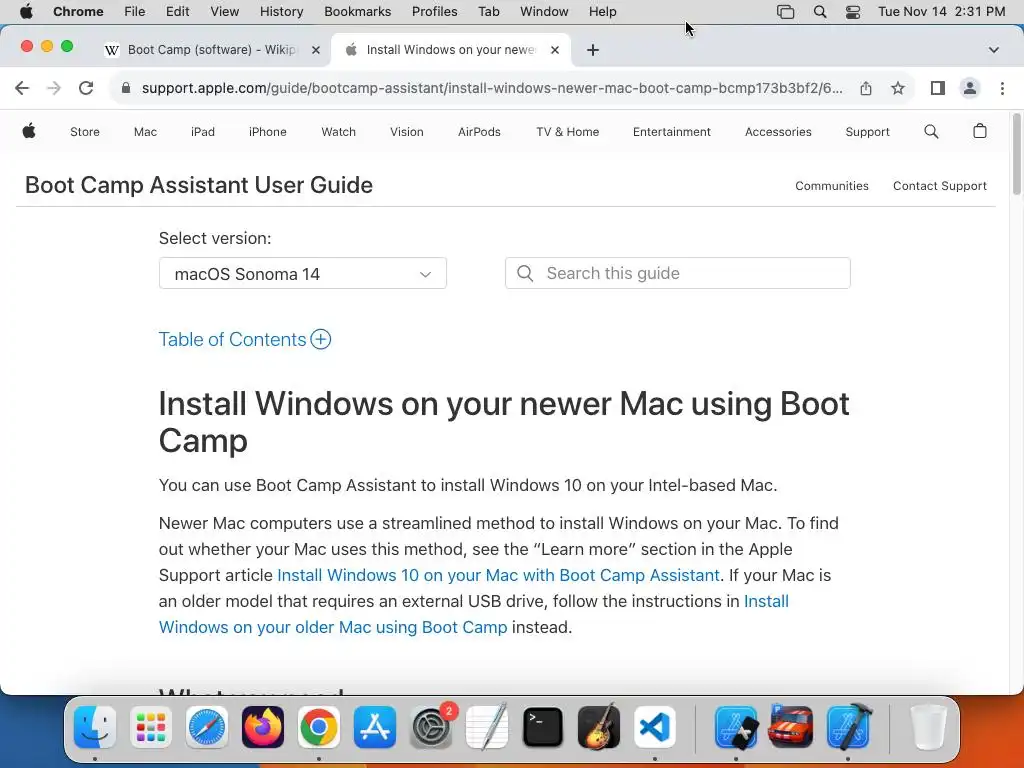
Task: Open Finder from the Dock
Action: point(95,727)
